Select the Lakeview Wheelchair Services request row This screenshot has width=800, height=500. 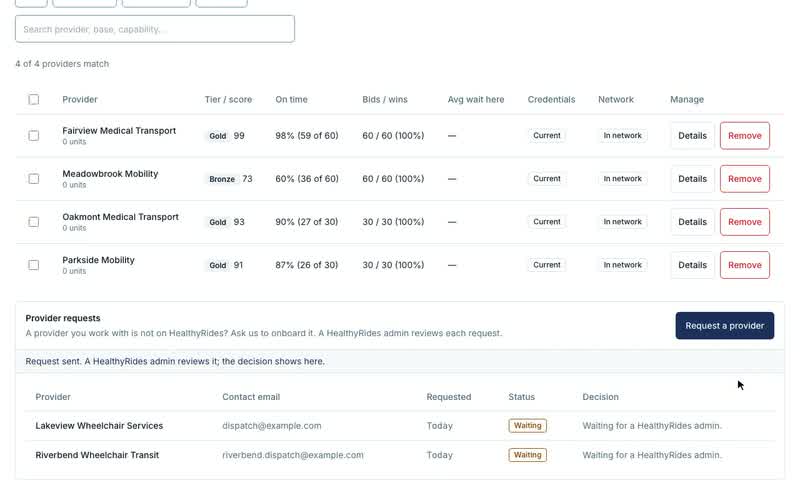pyautogui.click(x=400, y=426)
